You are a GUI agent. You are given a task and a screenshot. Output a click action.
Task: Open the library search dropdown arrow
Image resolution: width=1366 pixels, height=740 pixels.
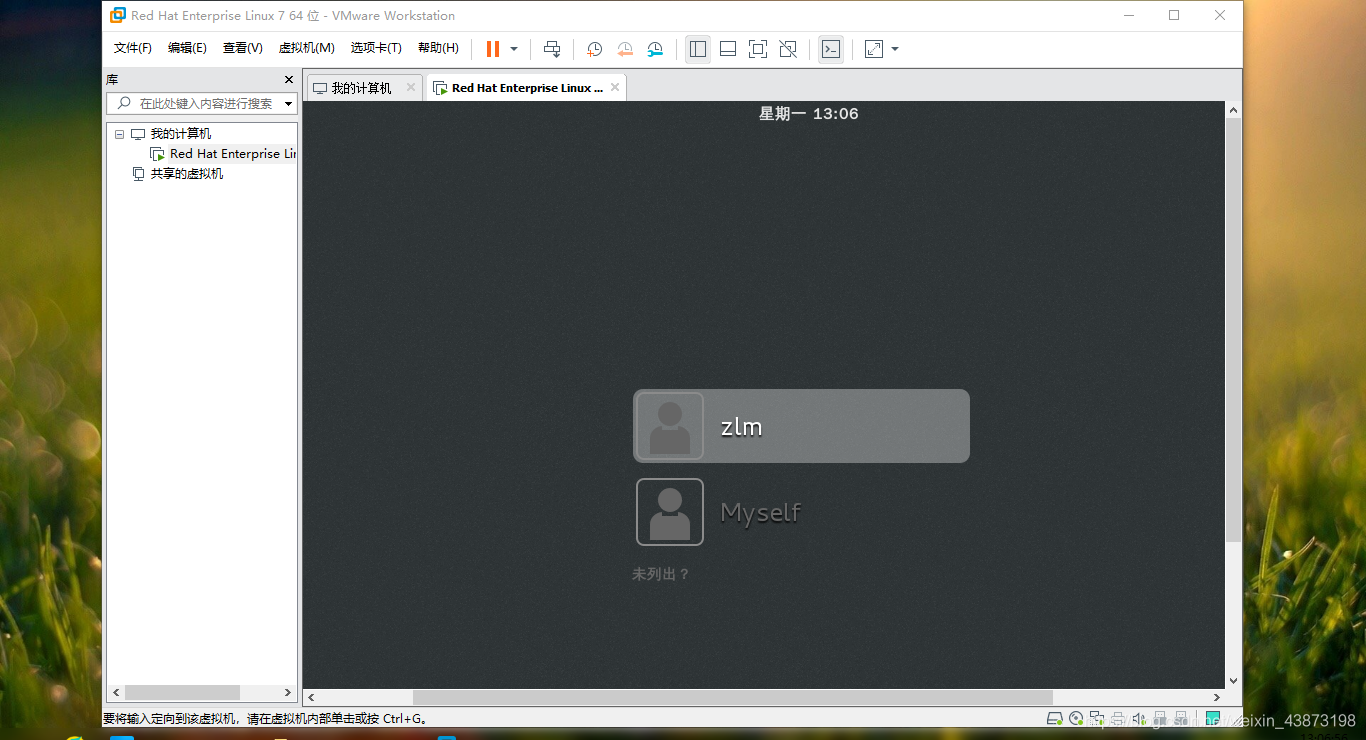pos(289,104)
